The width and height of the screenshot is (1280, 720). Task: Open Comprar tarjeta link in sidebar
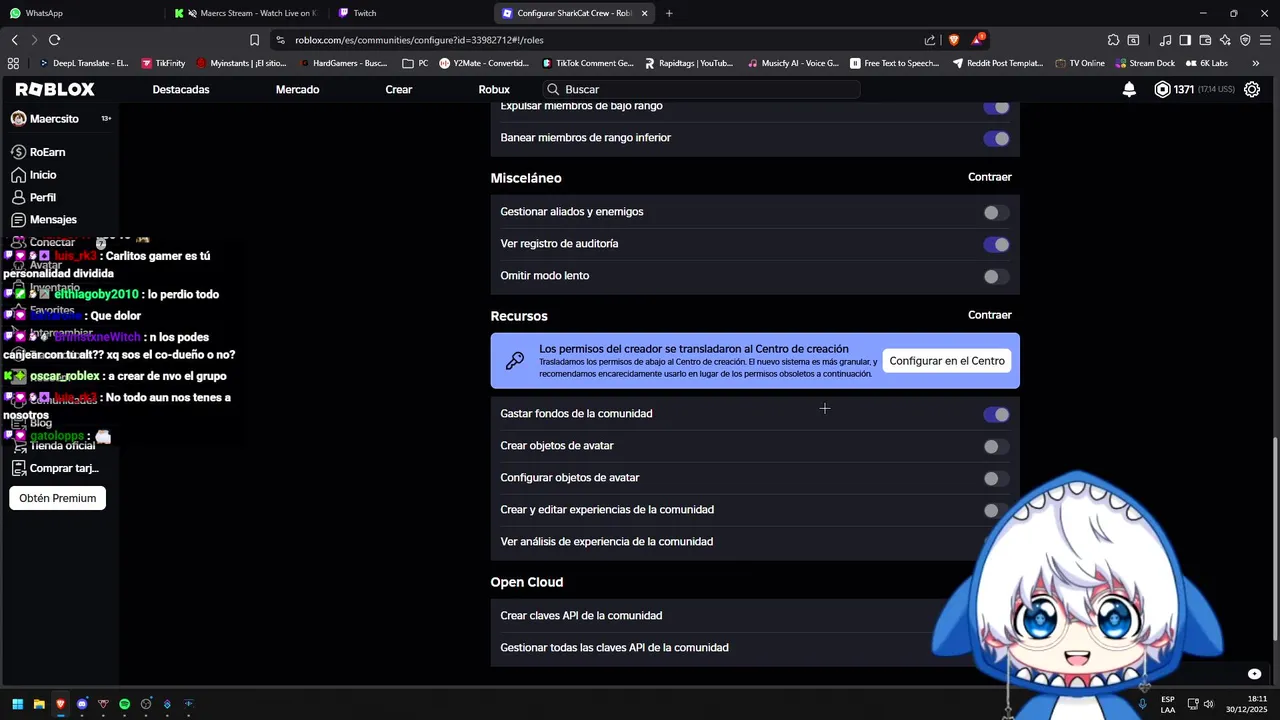[x=55, y=468]
